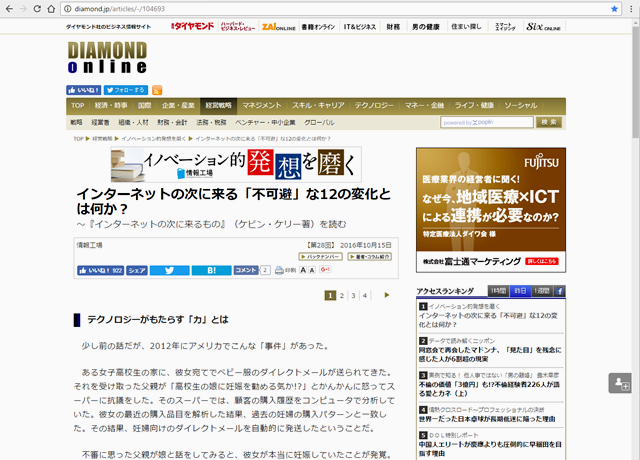The width and height of the screenshot is (640, 460).
Task: Go to next page arrow in pagination
Action: 386,296
